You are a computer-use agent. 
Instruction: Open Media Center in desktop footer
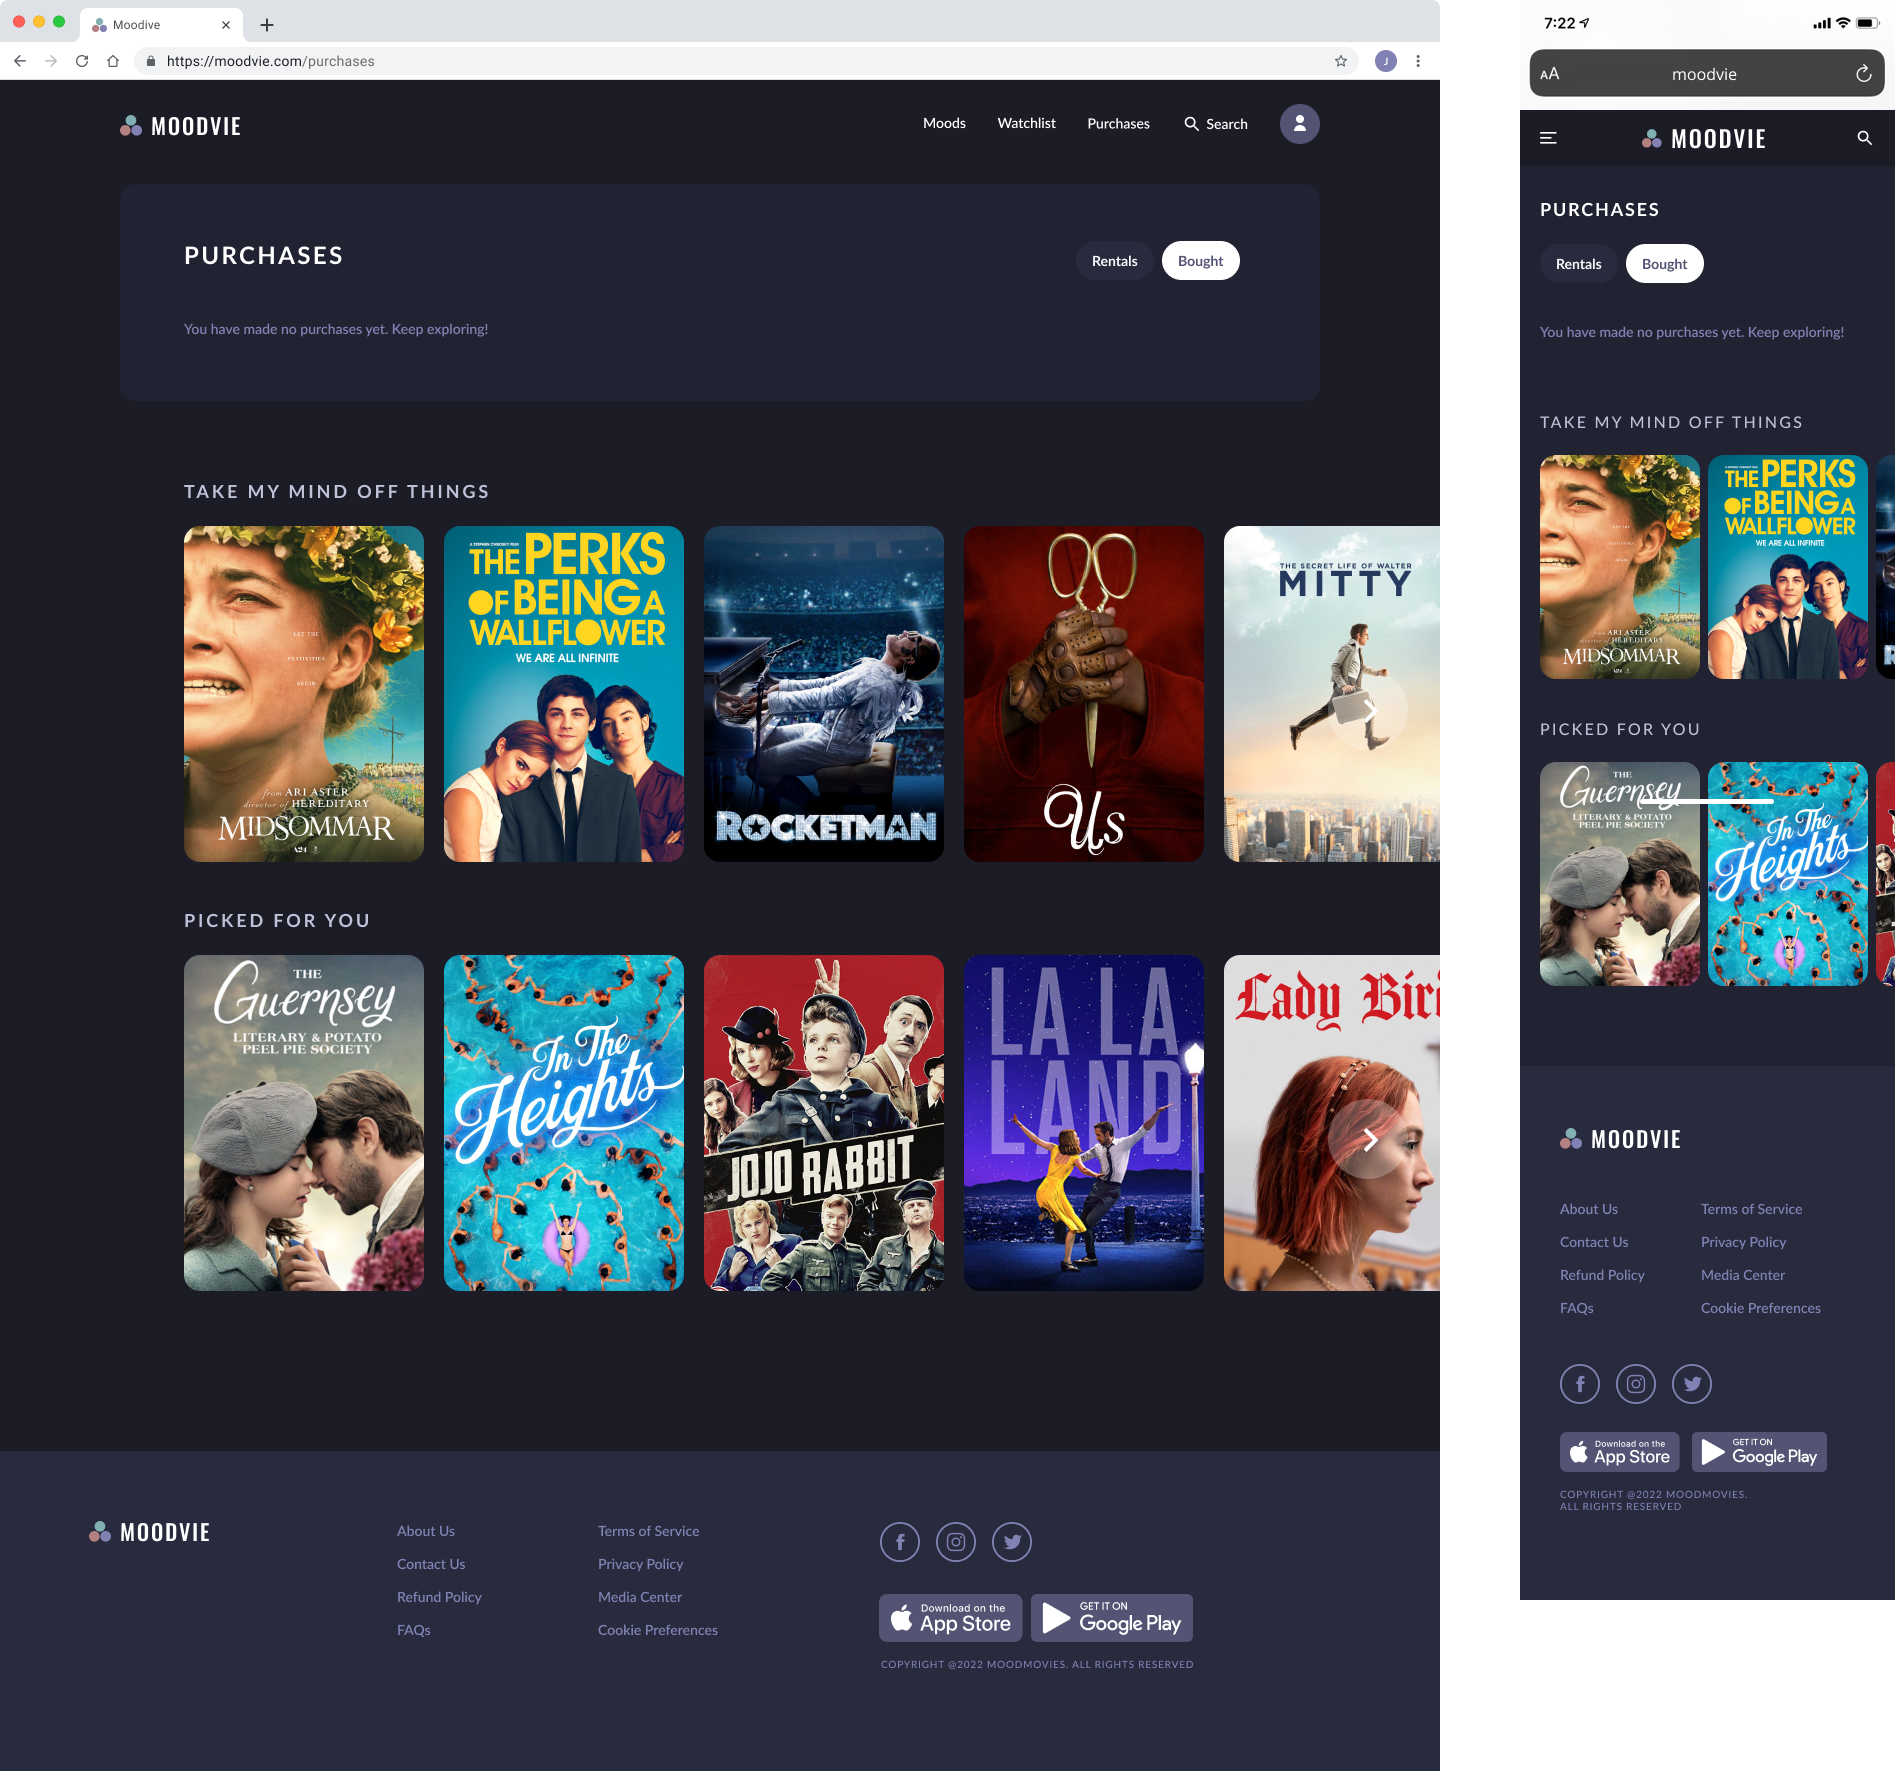tap(640, 1597)
